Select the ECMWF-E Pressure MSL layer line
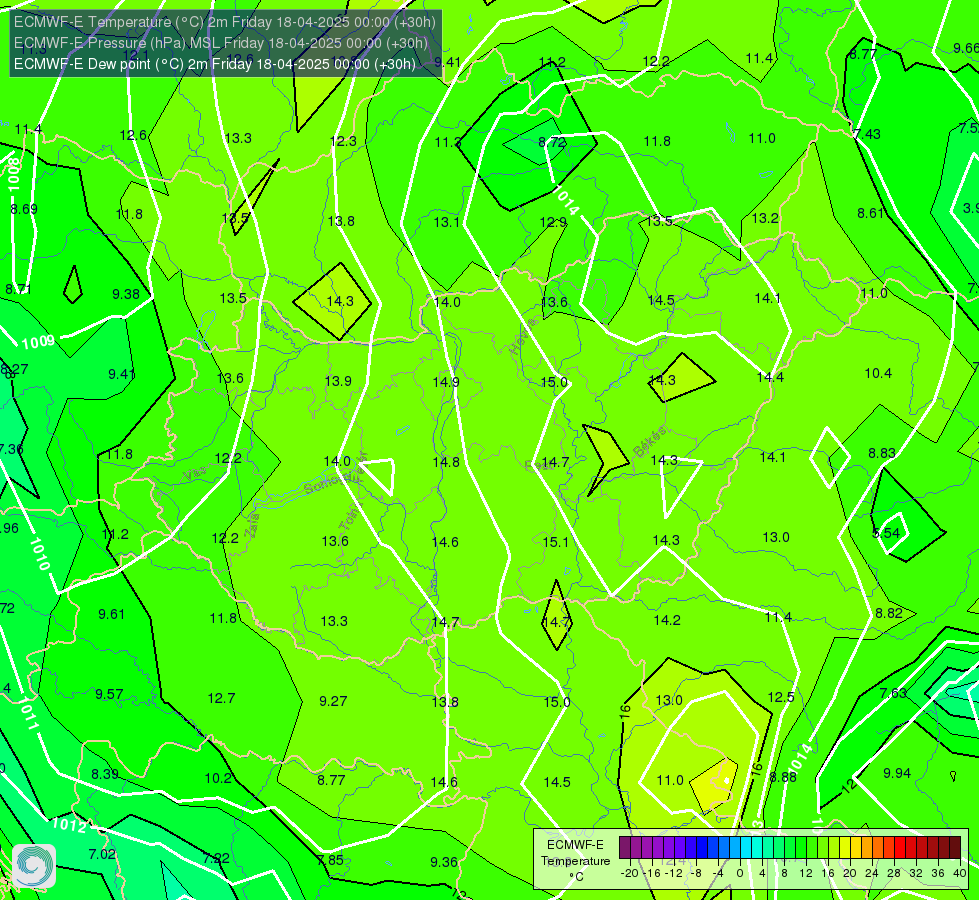979x900 pixels. click(220, 43)
